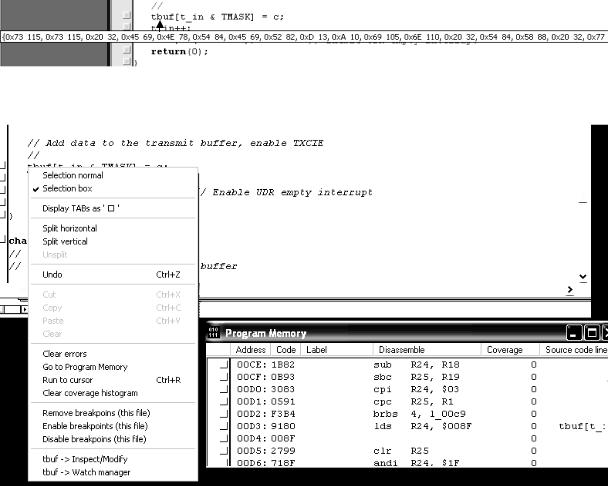Click 'lds R24, $008F' disassembly text
Screen dimensions: 608x486
click(423, 426)
